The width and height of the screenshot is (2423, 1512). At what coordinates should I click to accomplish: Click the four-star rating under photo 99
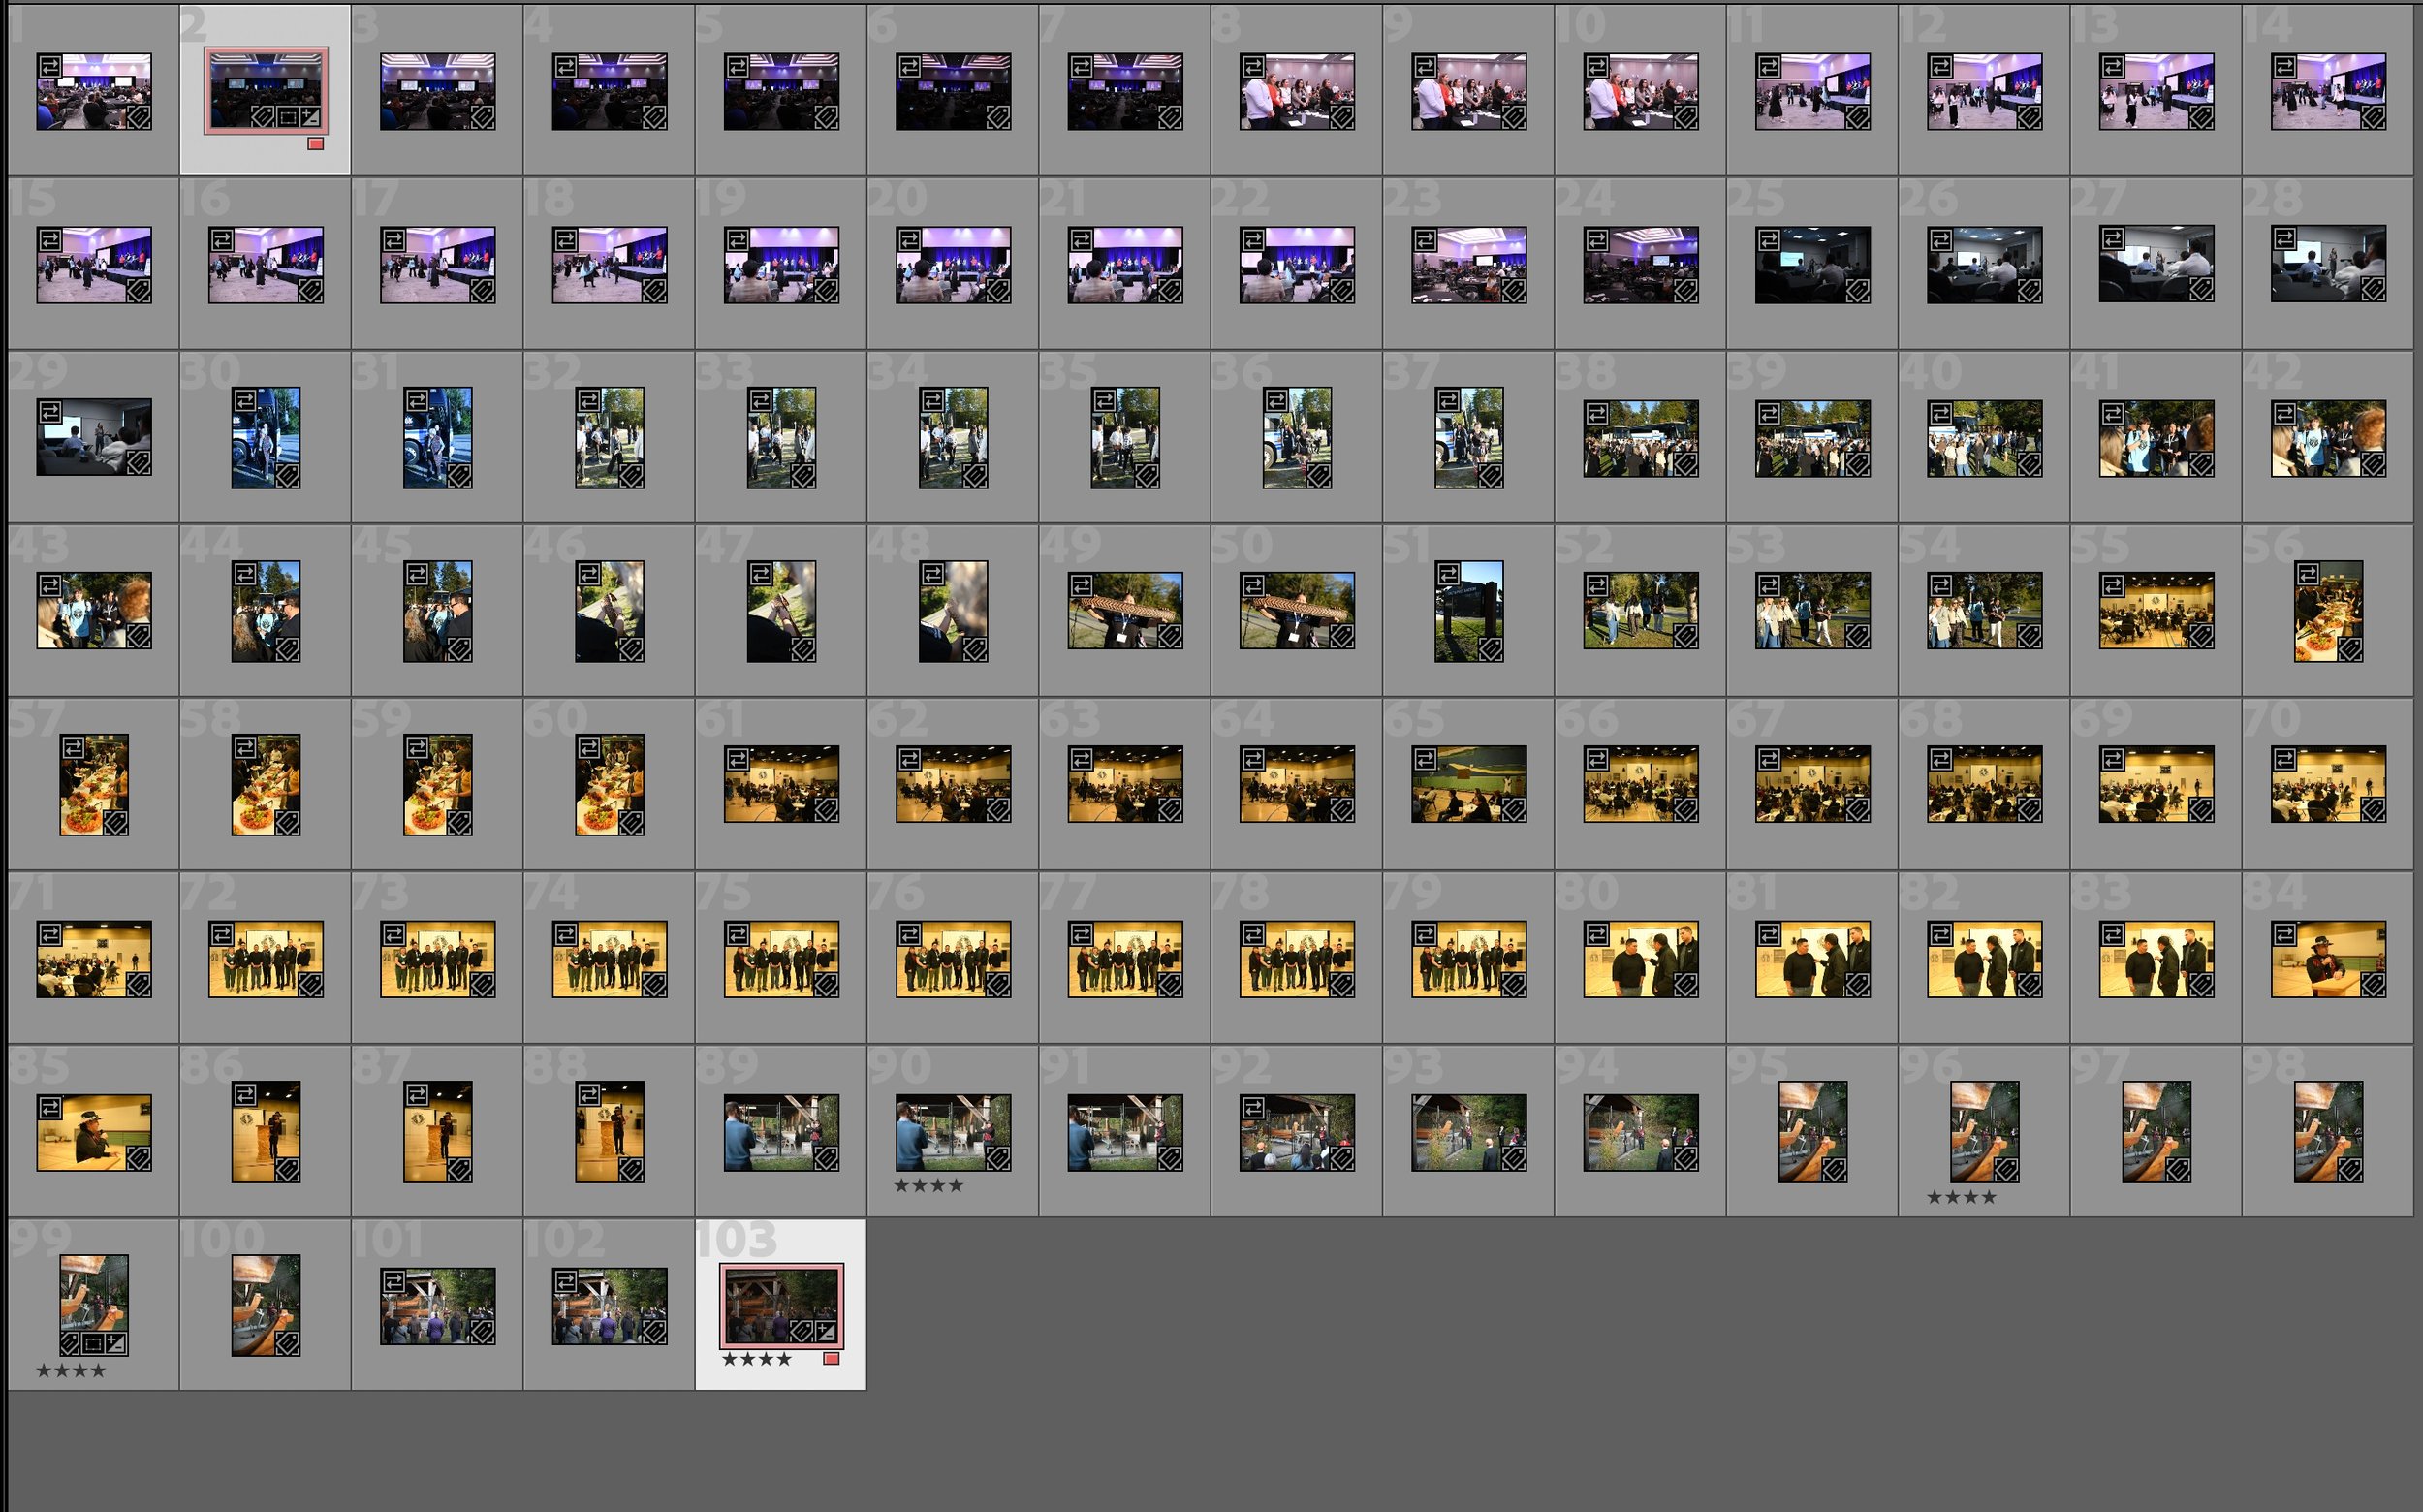coord(70,1370)
